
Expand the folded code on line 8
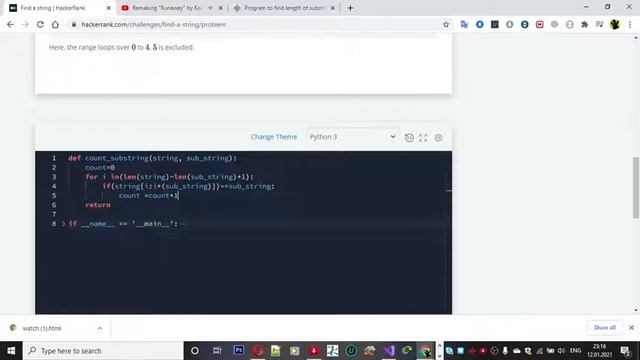(x=64, y=224)
